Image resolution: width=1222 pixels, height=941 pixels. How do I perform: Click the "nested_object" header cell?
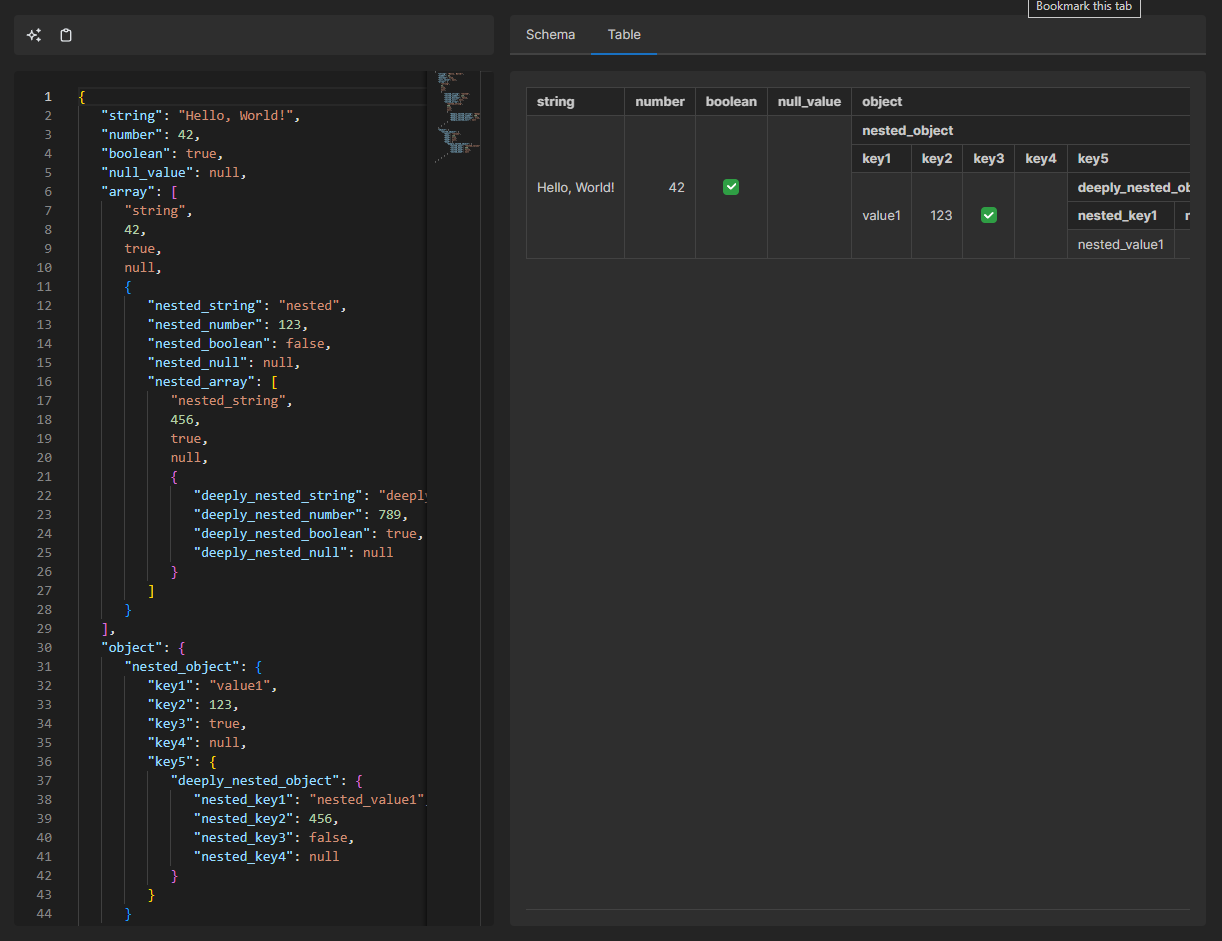pyautogui.click(x=907, y=130)
